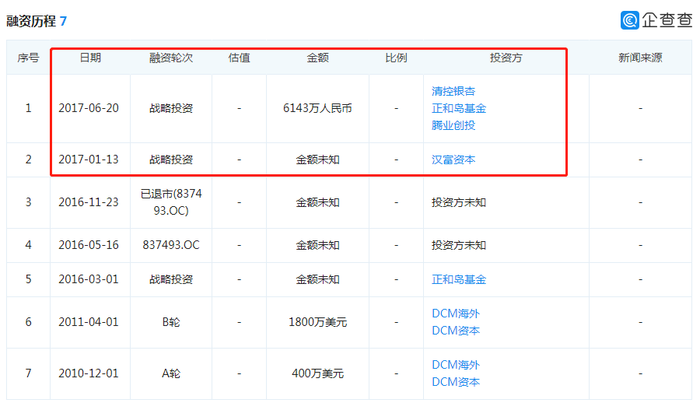The image size is (700, 410).
Task: Click the 已退市(837493.OC) round cell
Action: (171, 202)
